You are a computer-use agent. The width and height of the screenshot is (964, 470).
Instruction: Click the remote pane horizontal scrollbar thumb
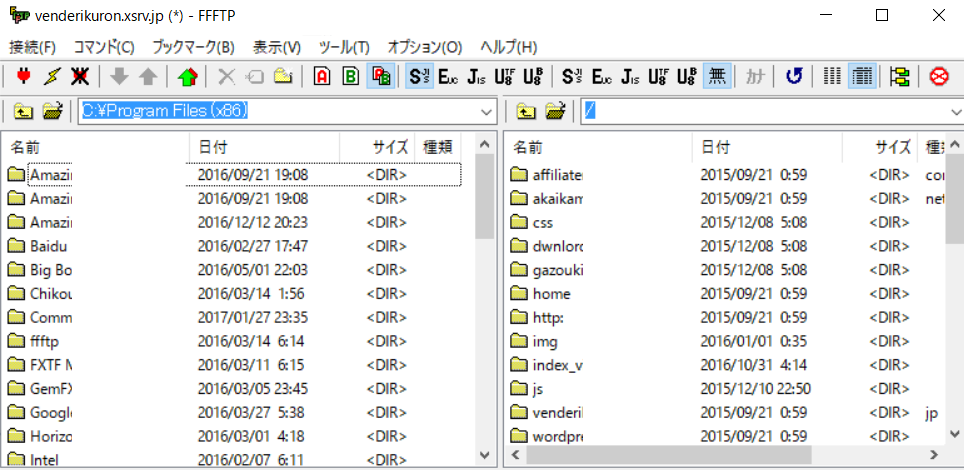[x=669, y=455]
